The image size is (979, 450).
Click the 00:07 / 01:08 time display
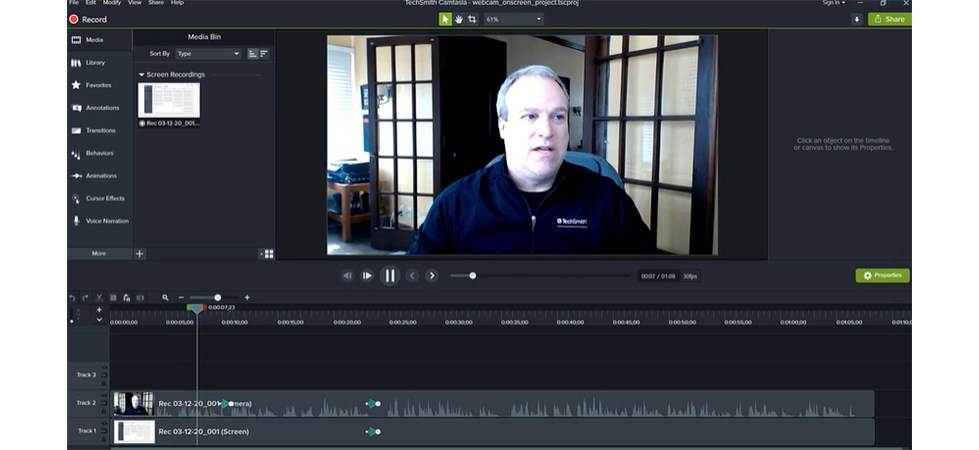[659, 276]
